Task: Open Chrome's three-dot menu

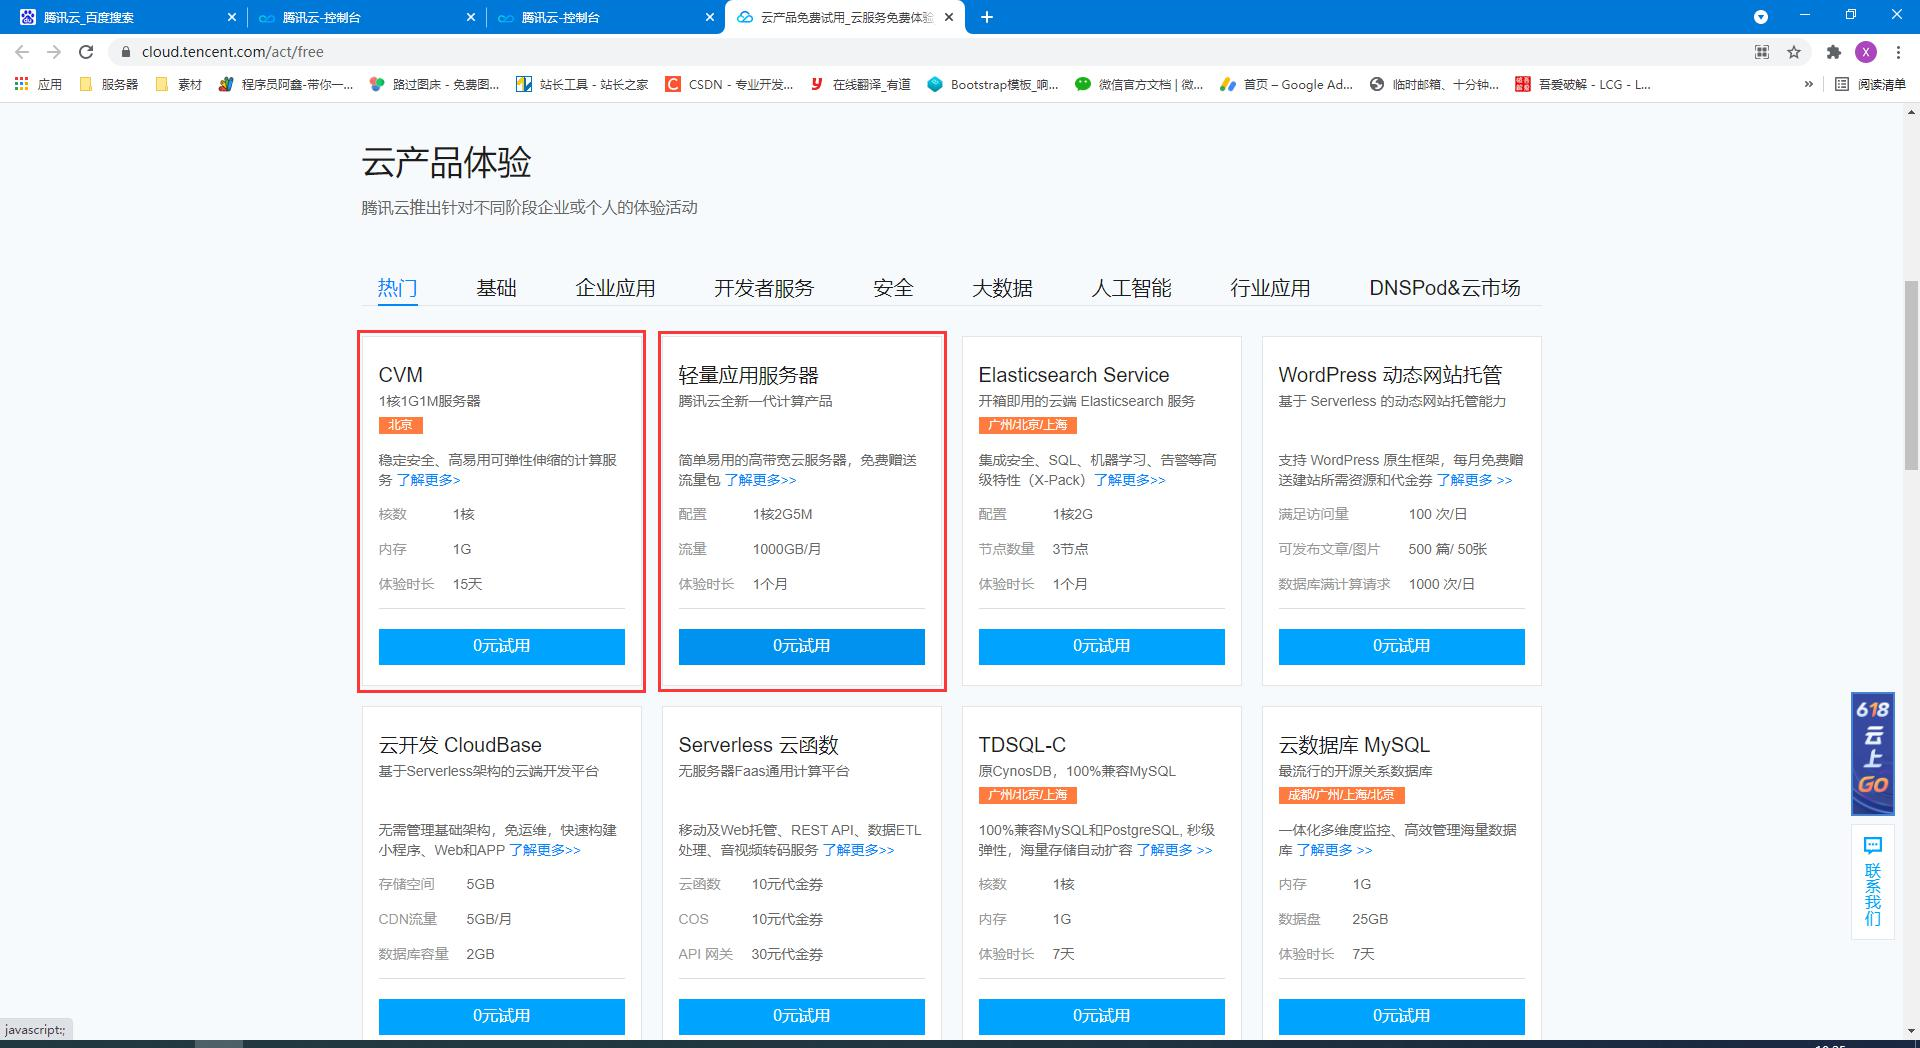Action: (1898, 52)
